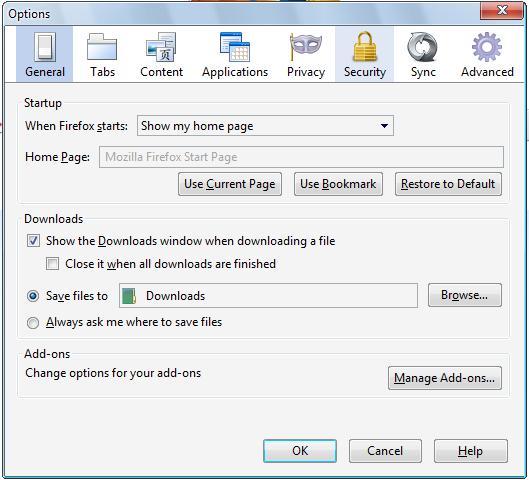529x480 pixels.
Task: Click the Use Bookmark button
Action: click(338, 184)
